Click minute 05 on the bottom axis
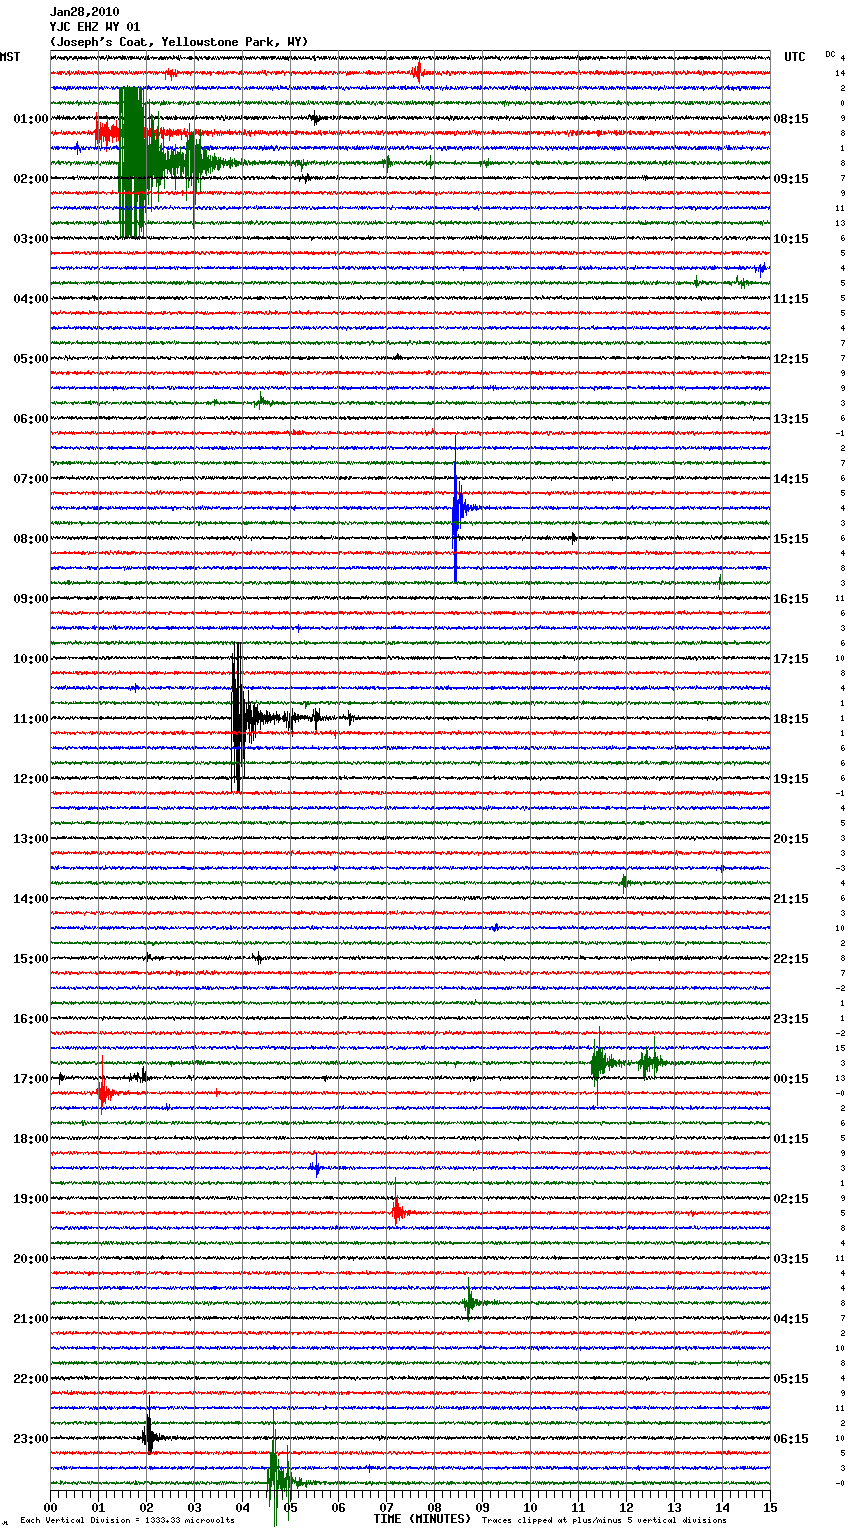 click(290, 1507)
